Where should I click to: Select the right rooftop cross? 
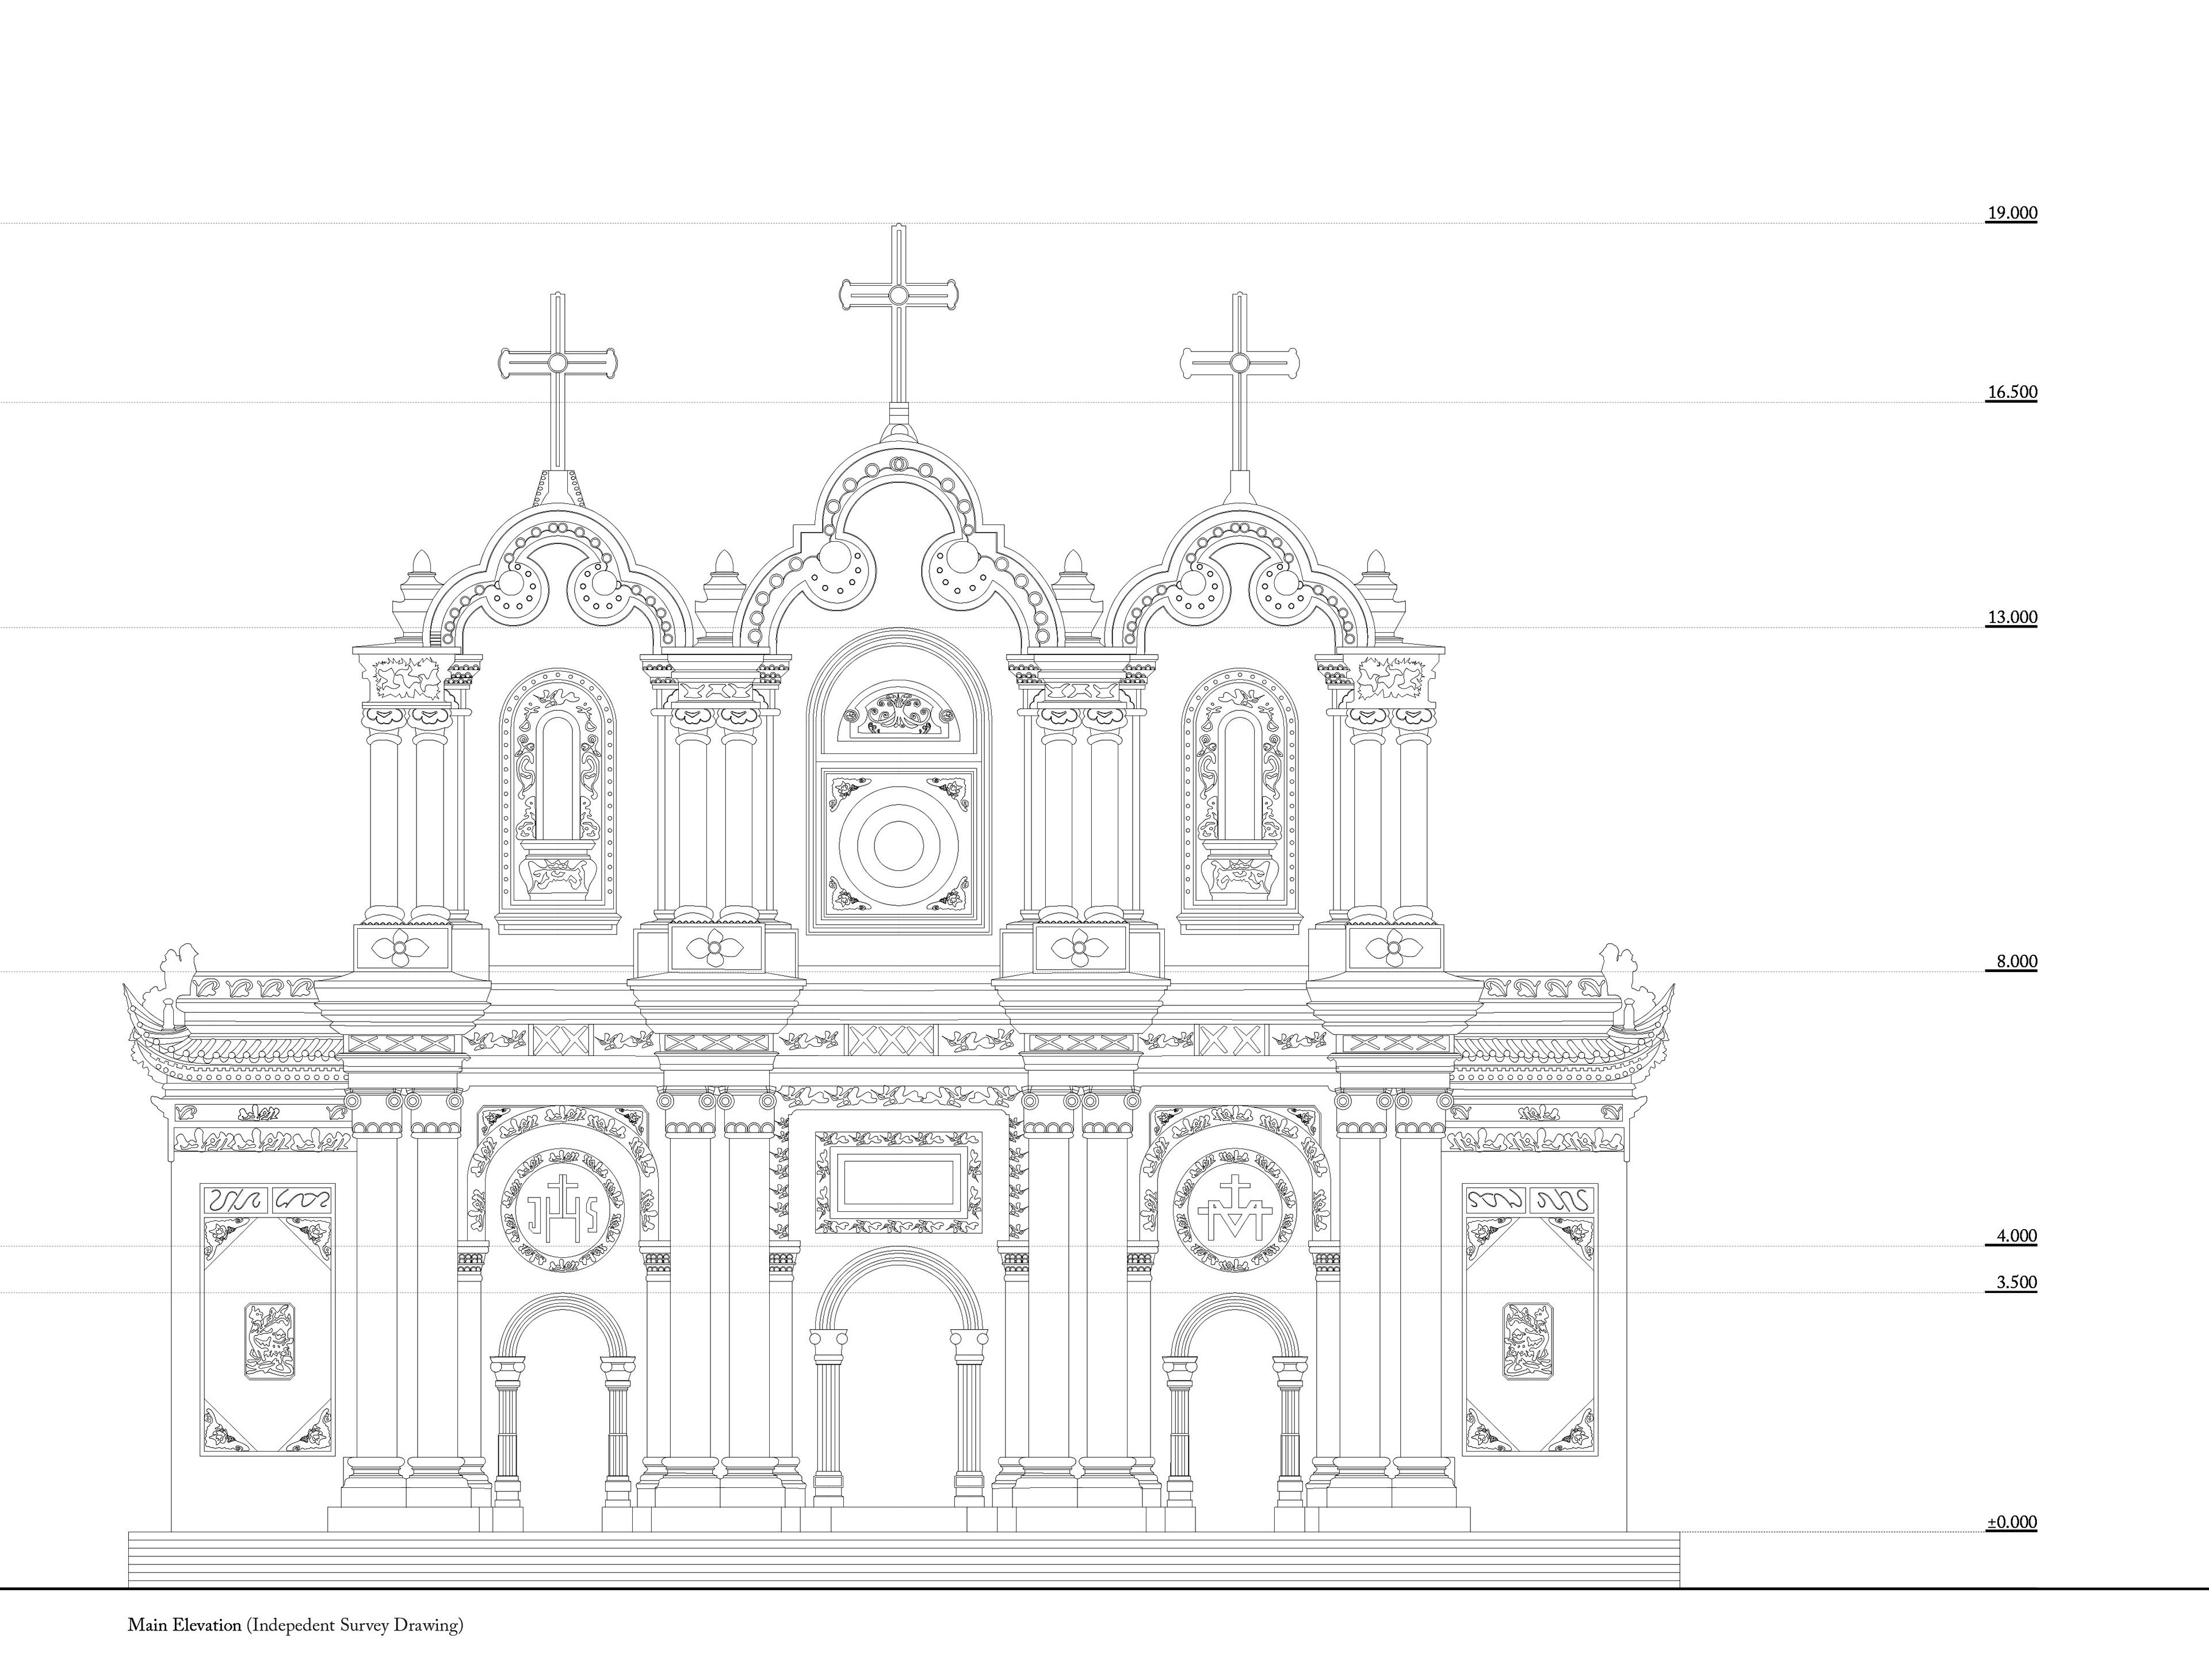(1240, 382)
